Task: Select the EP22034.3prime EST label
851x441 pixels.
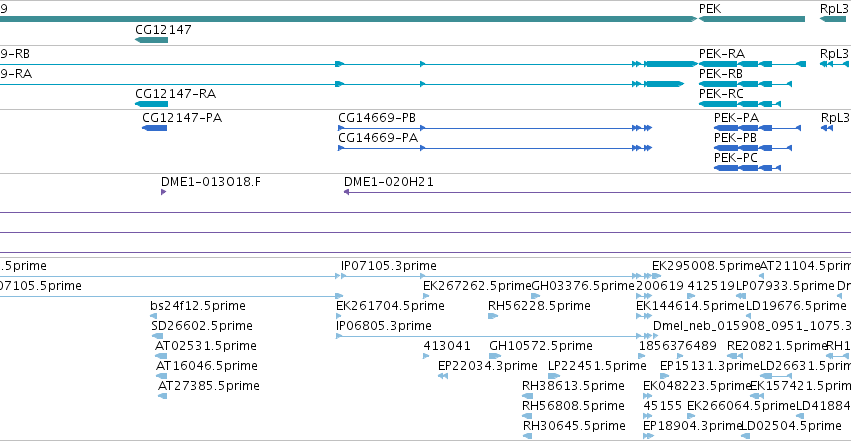Action: click(488, 366)
